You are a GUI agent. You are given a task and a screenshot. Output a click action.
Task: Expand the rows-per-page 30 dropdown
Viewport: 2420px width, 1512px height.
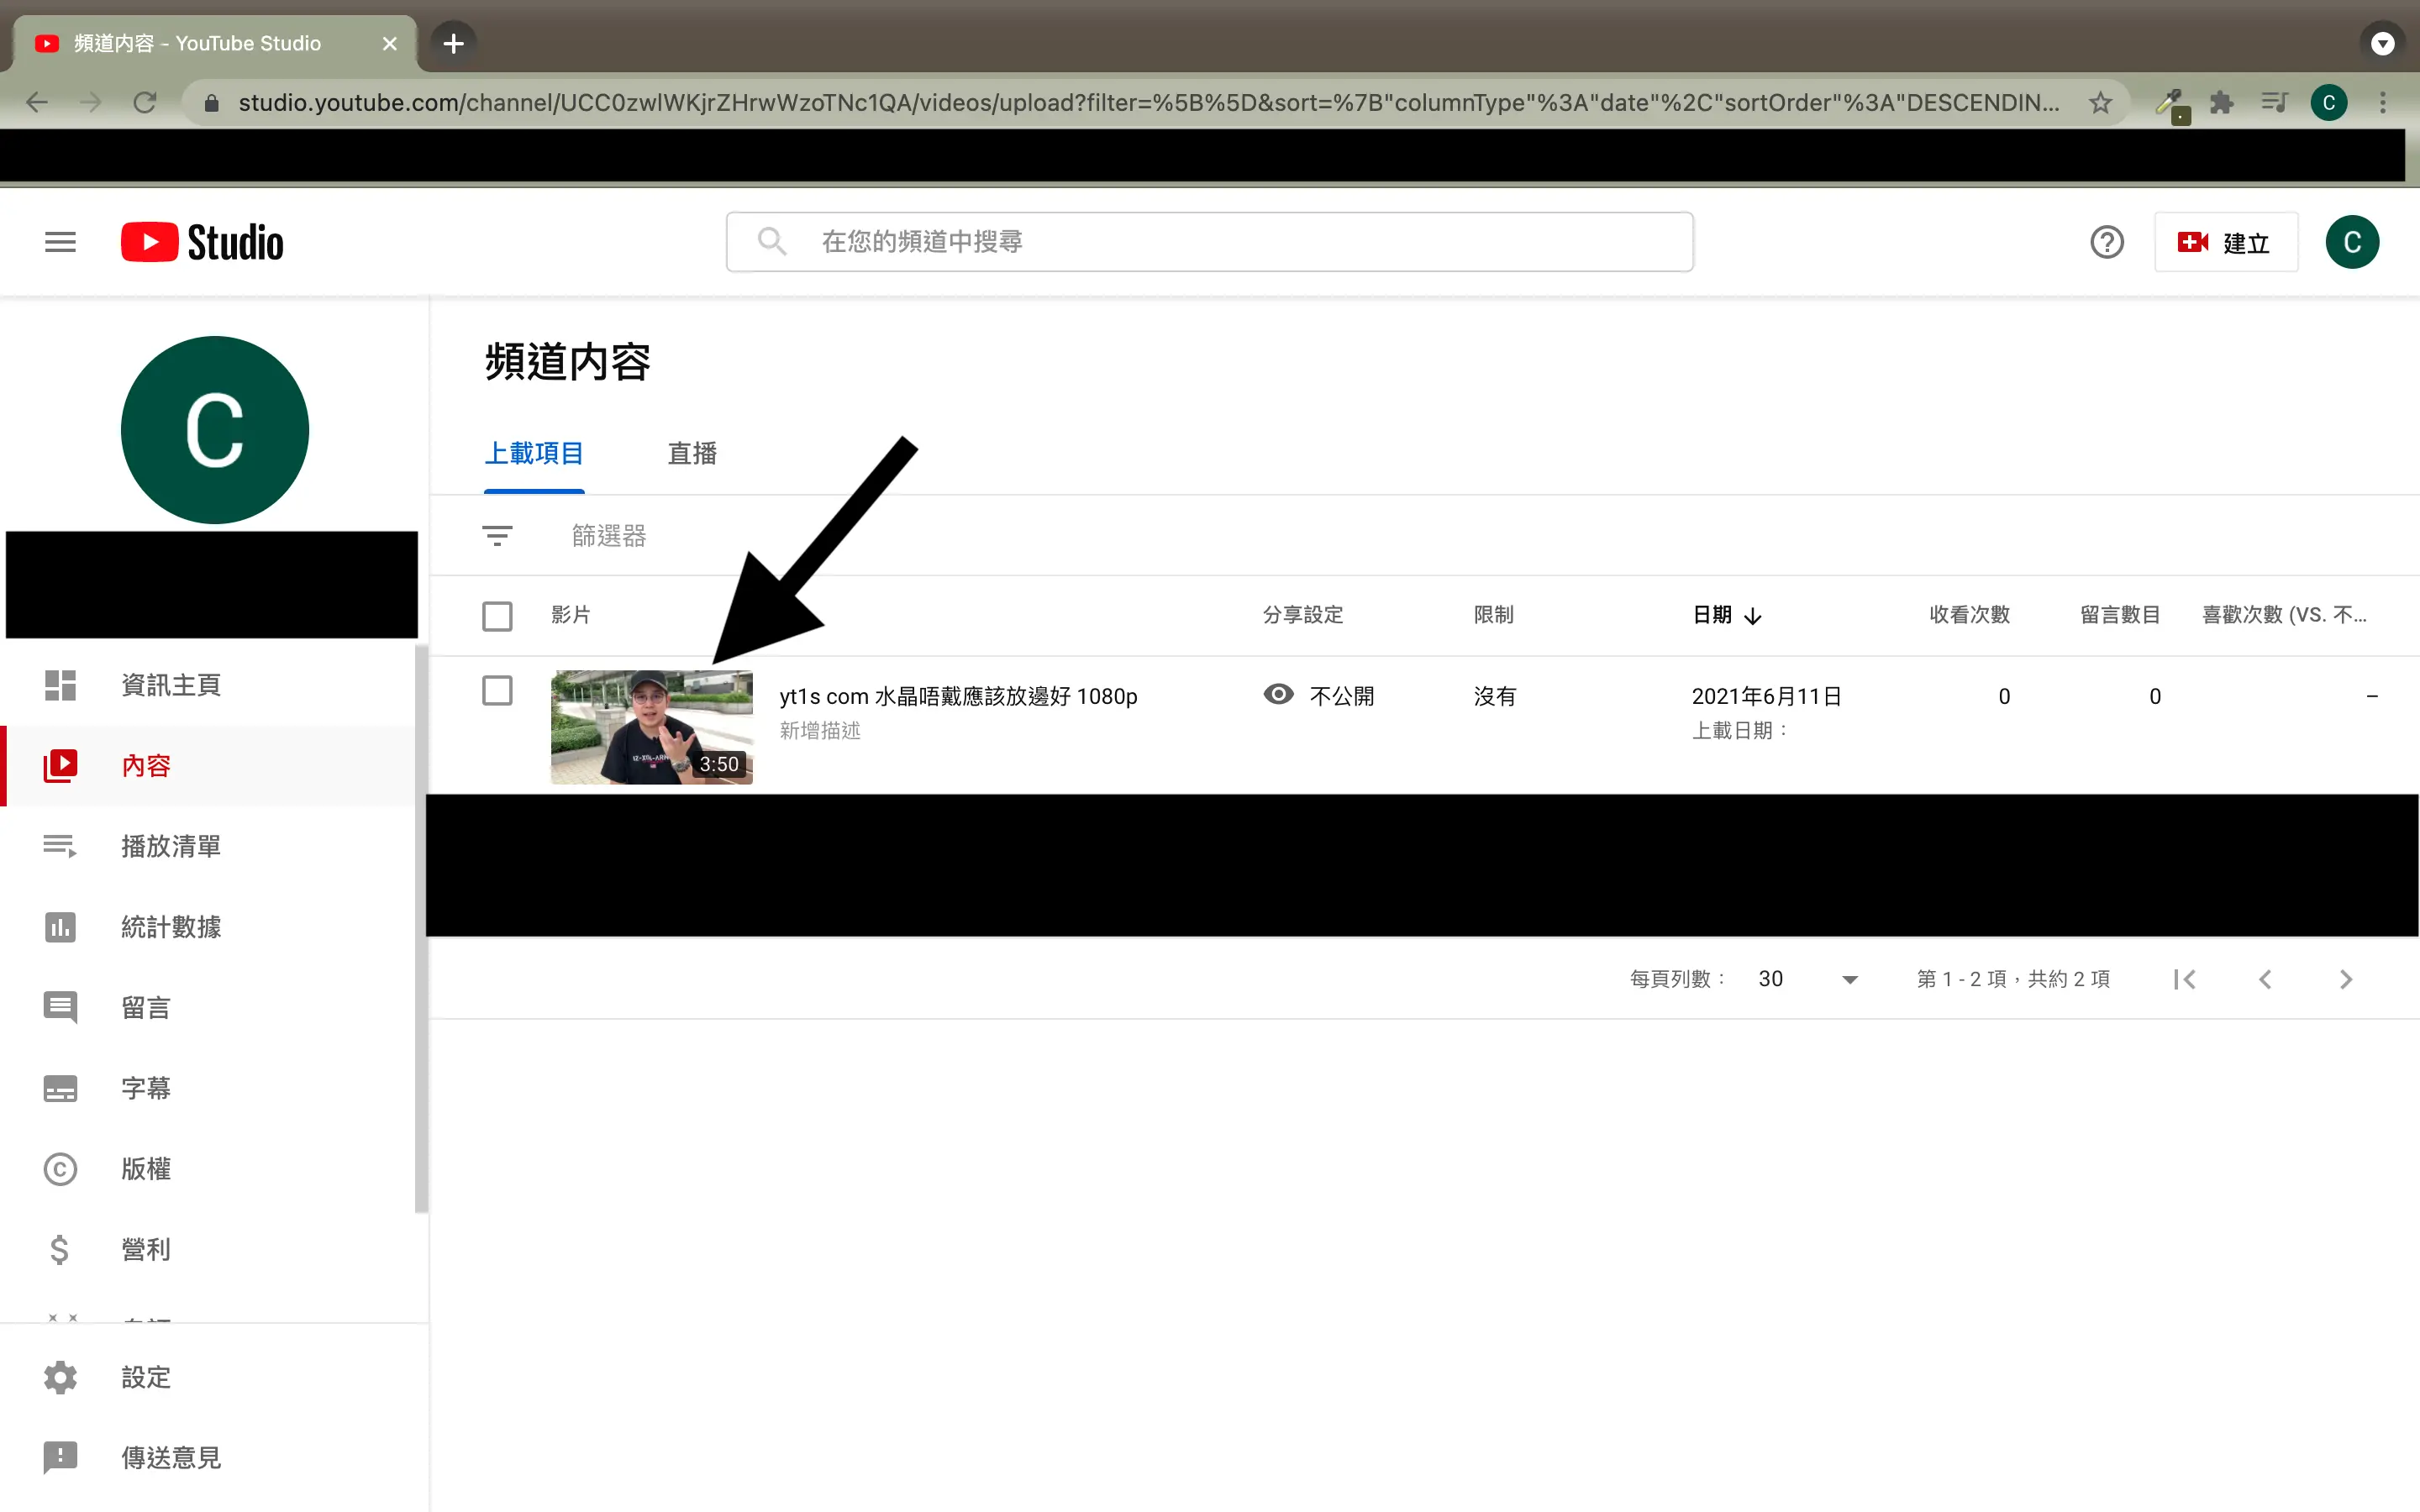pos(1849,979)
